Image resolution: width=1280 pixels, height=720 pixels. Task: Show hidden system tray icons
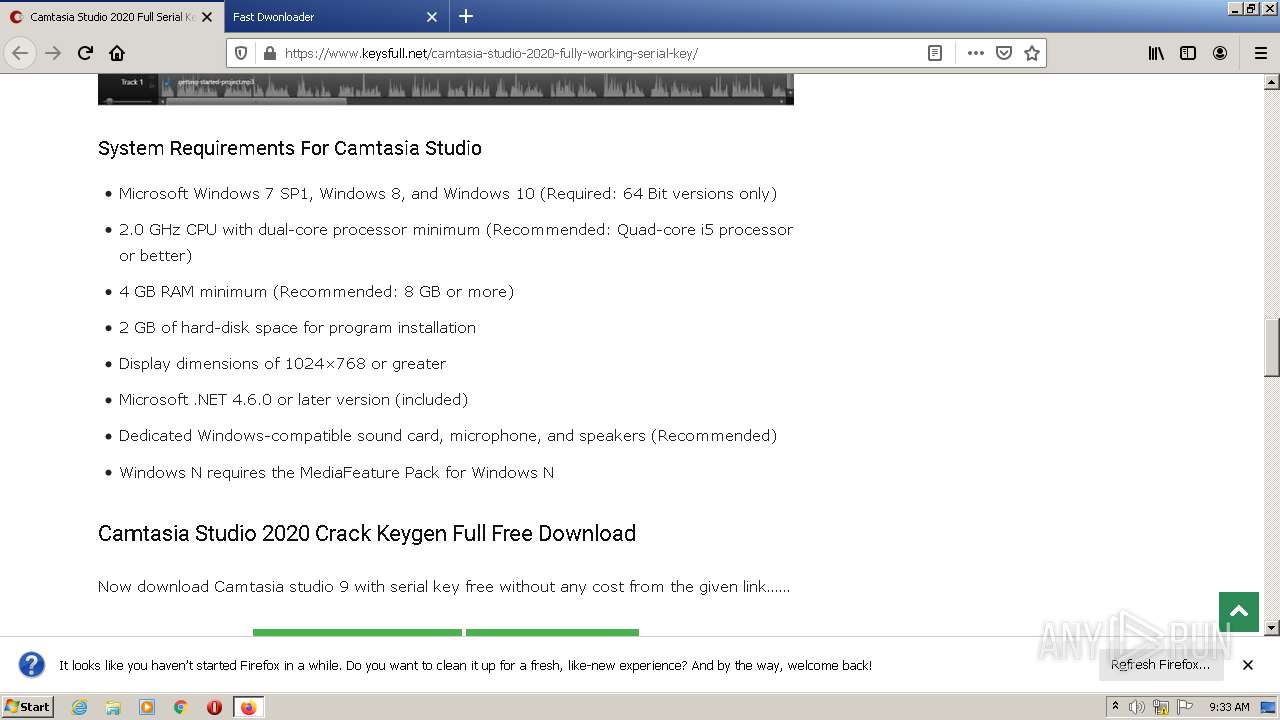pos(1116,707)
